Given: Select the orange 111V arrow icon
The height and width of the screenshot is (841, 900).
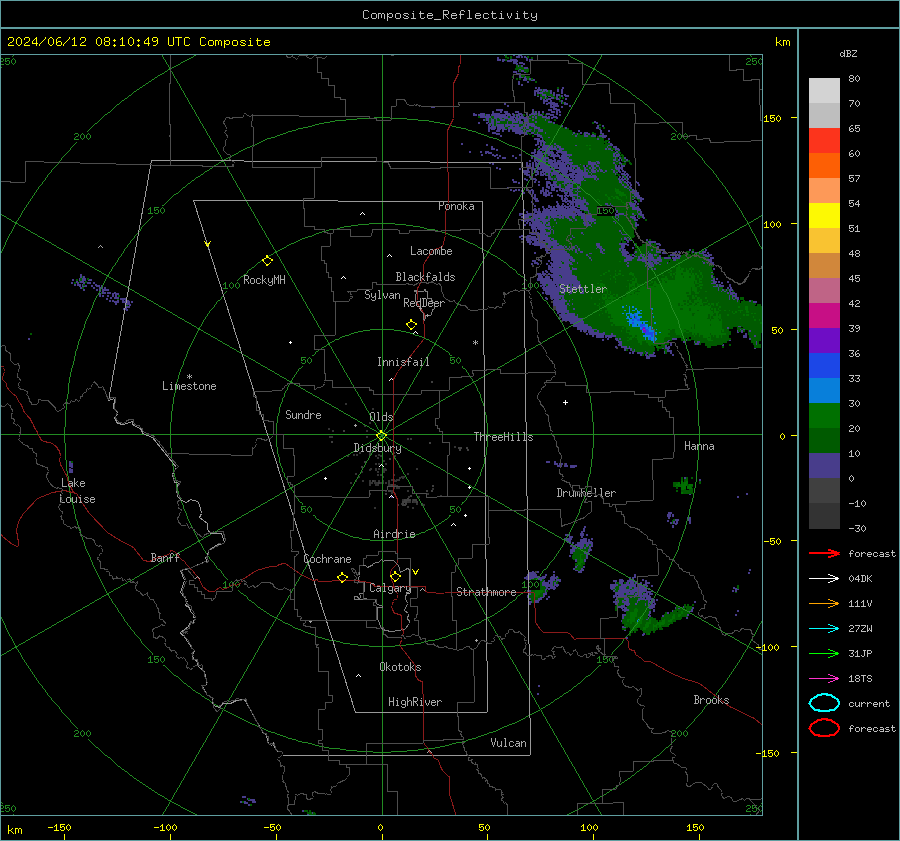Looking at the screenshot, I should 824,603.
